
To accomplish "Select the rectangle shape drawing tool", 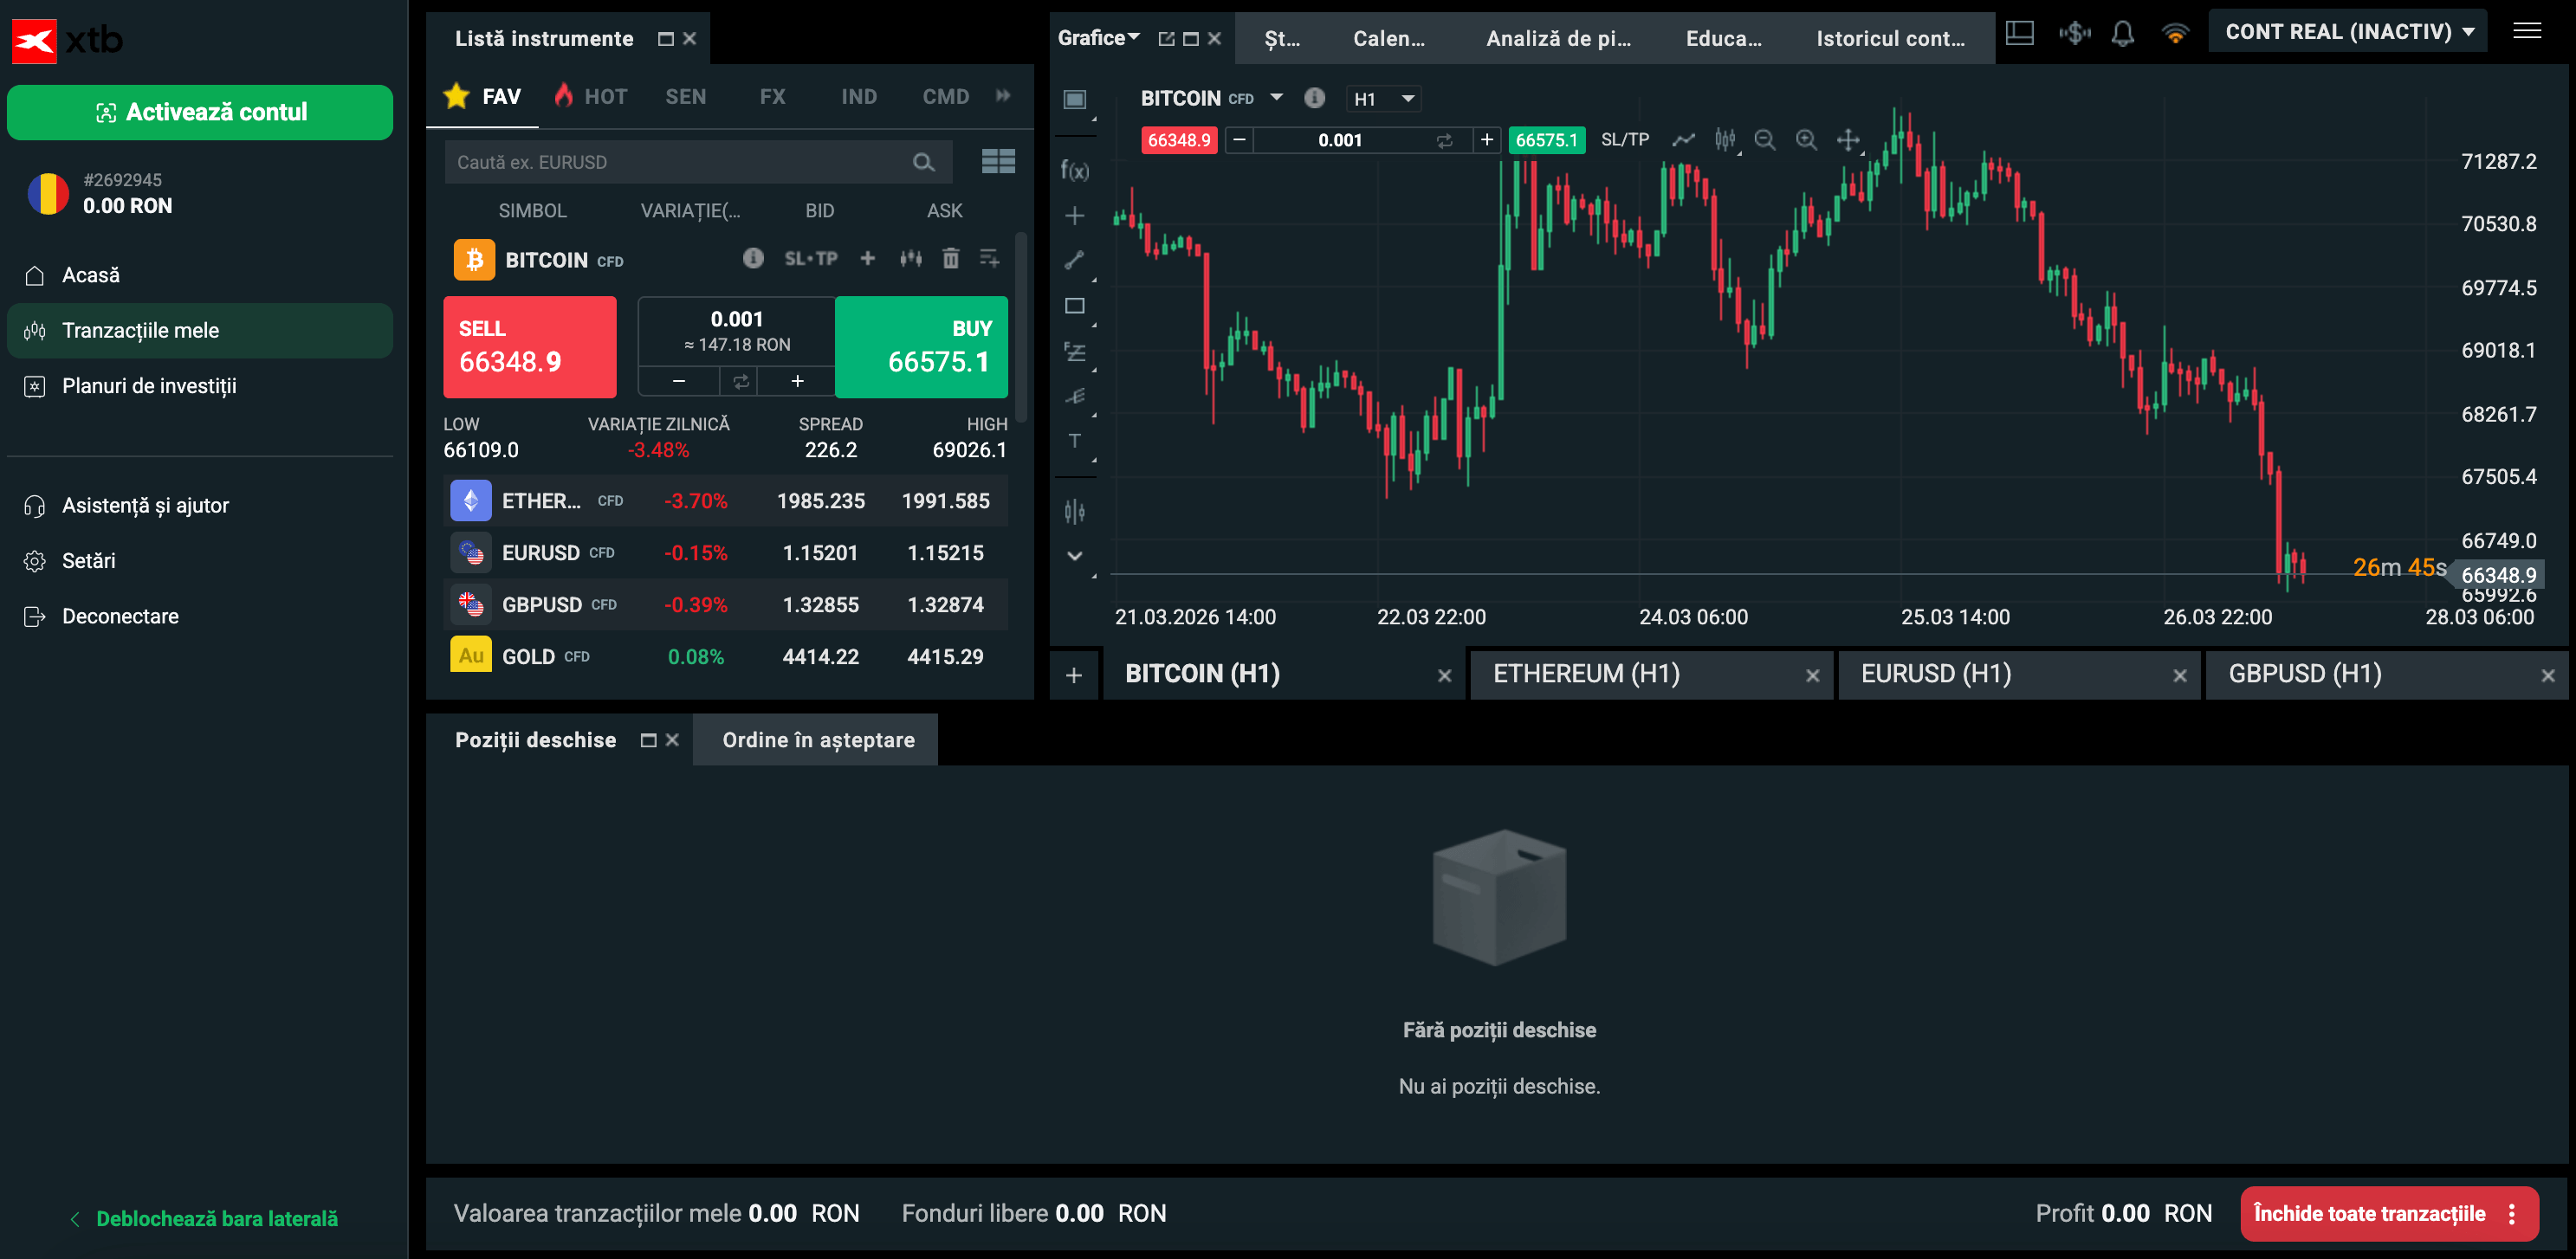I will pos(1074,306).
